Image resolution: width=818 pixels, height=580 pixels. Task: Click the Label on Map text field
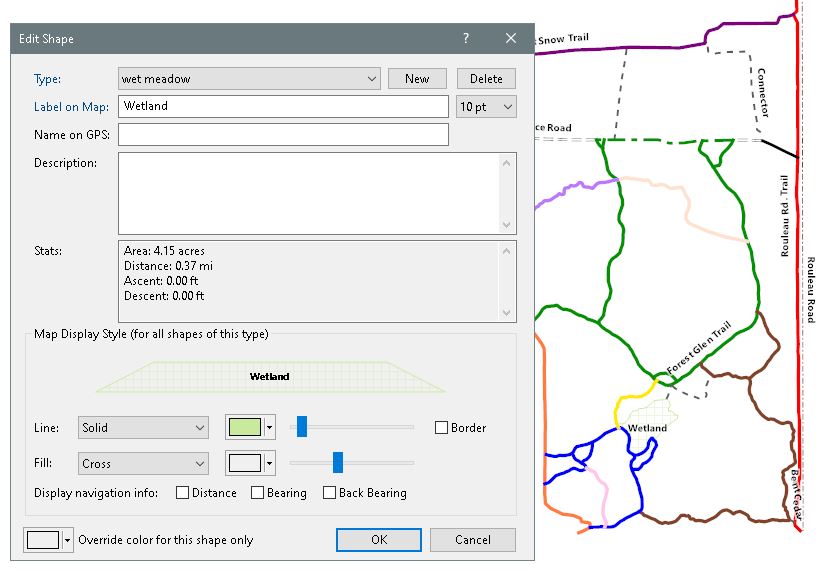pos(283,106)
